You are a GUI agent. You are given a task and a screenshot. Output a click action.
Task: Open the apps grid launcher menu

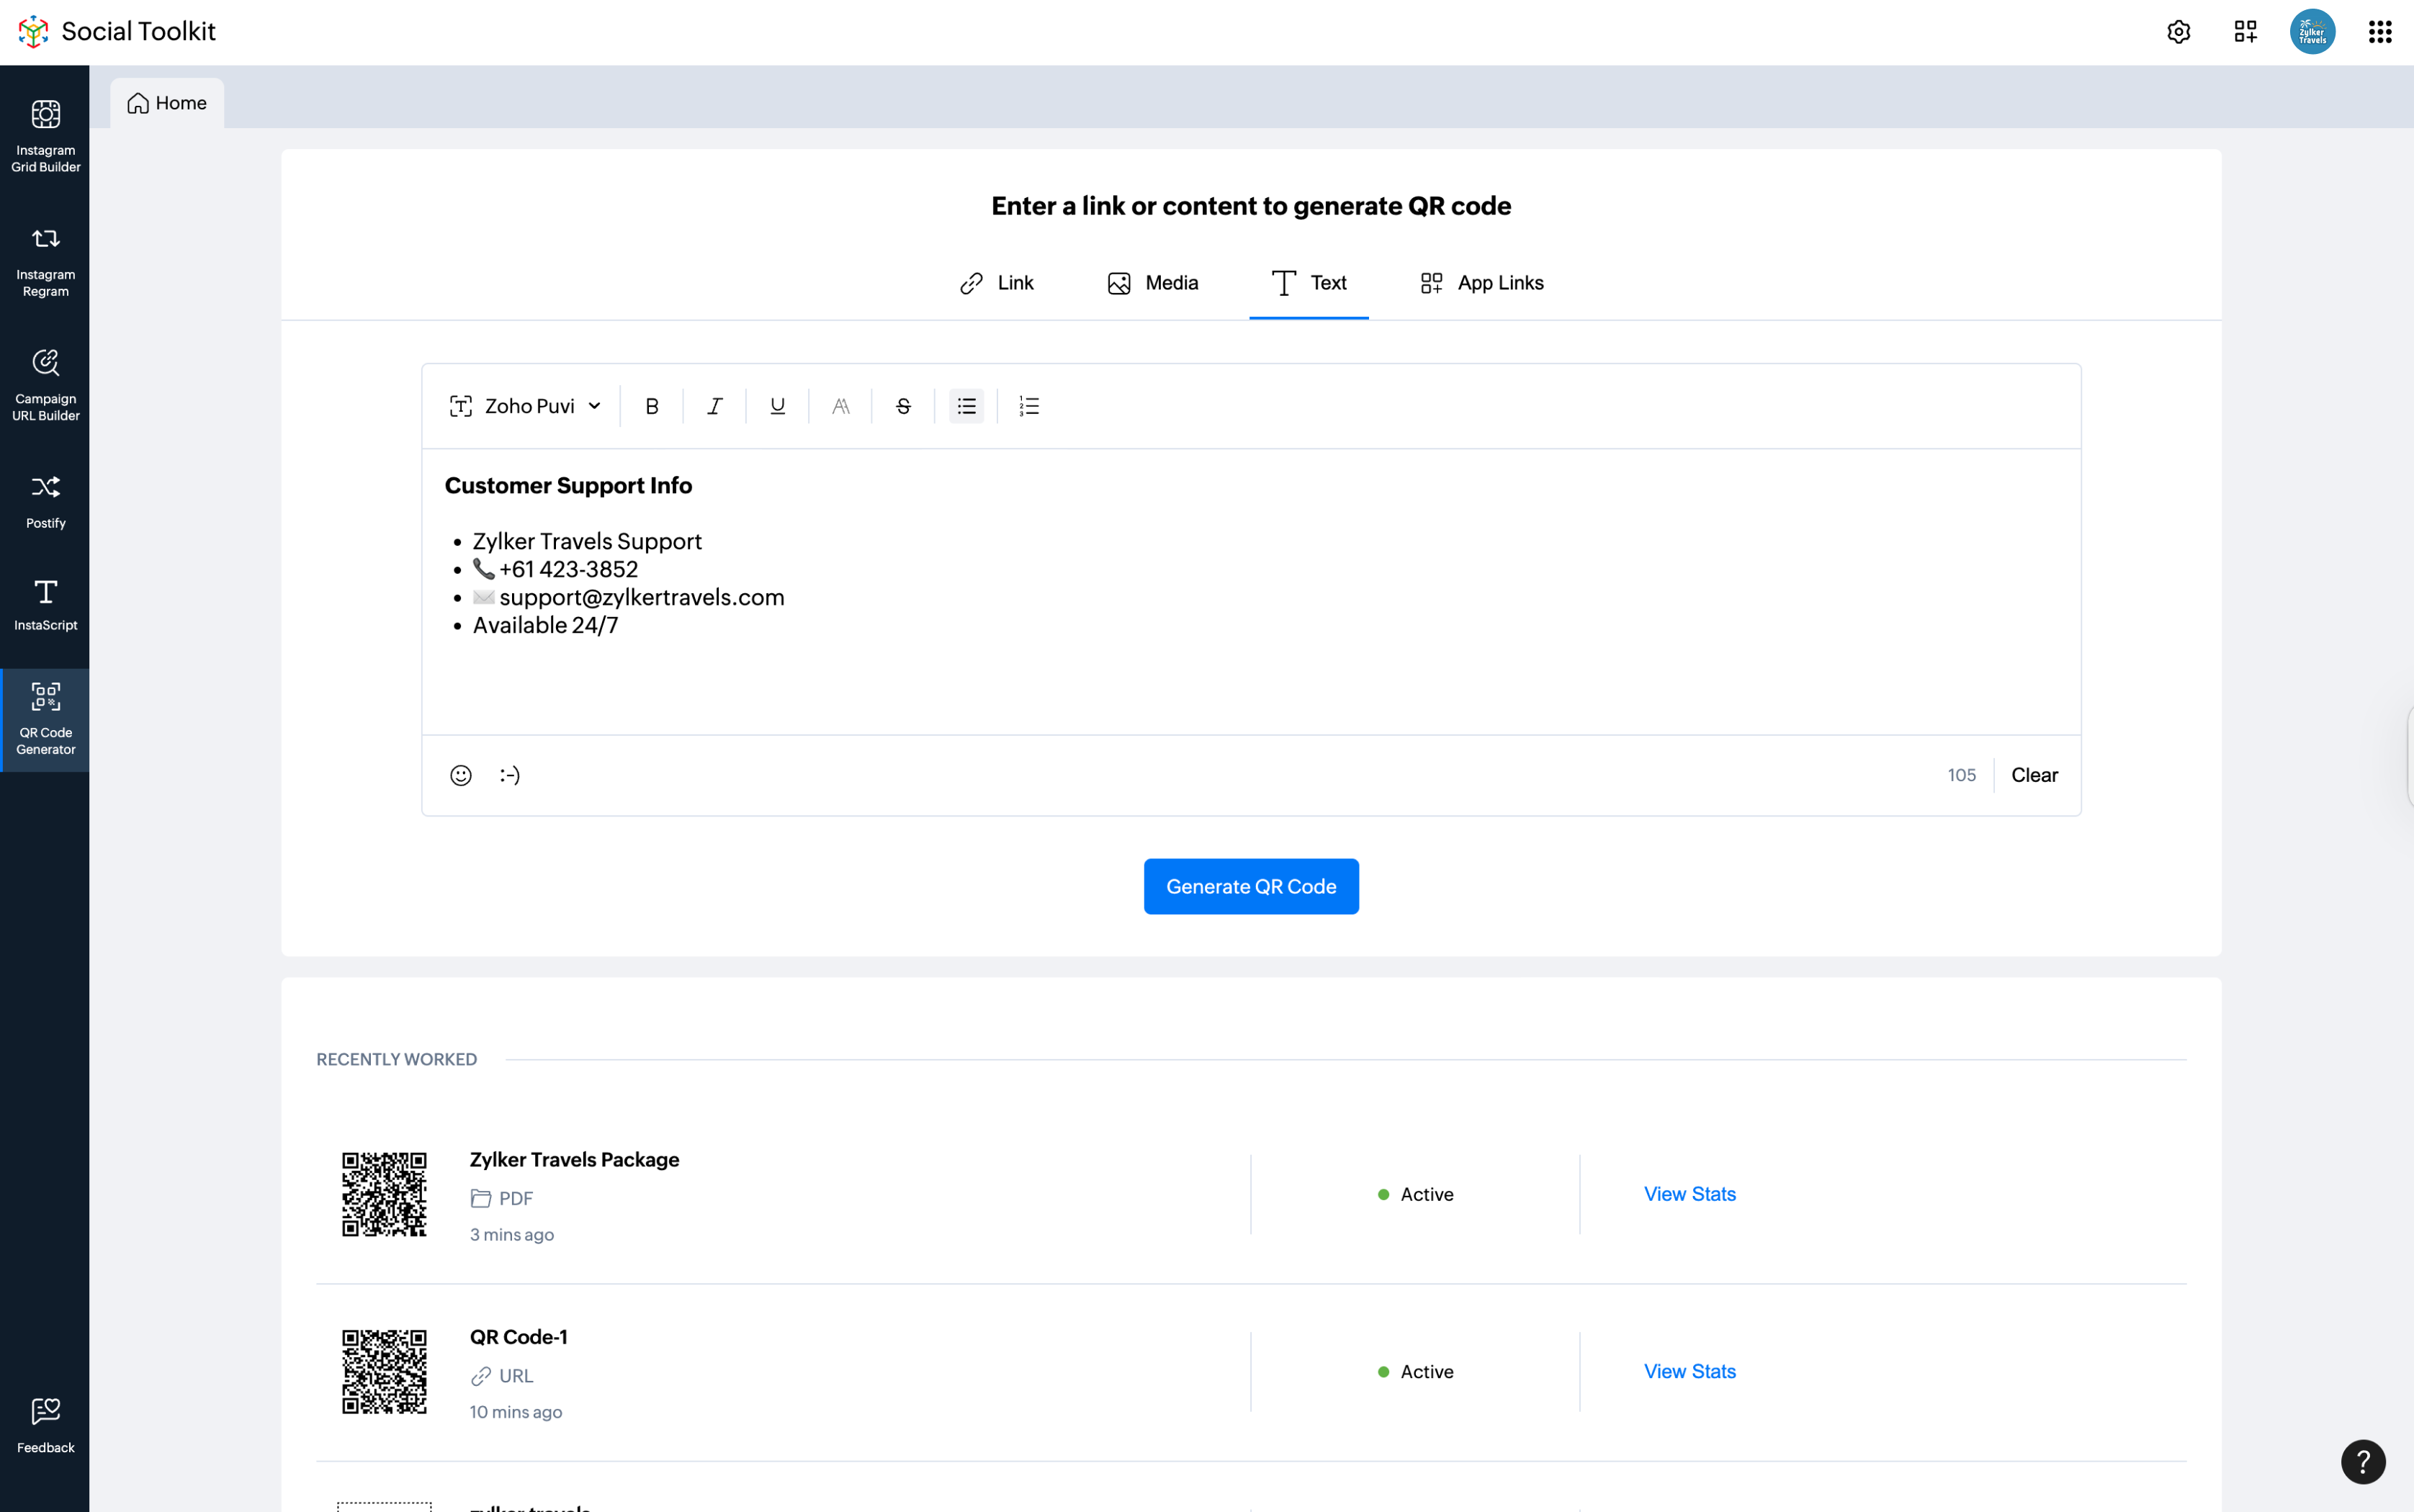2379,32
